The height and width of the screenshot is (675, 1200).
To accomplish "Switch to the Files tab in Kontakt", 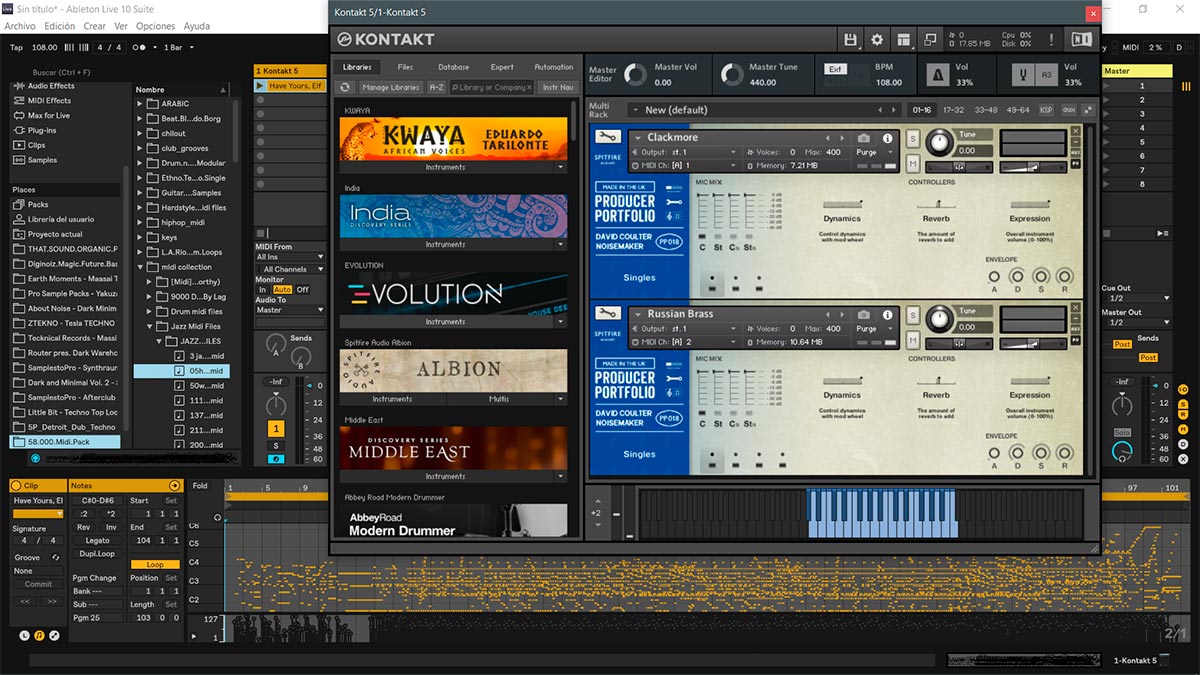I will 405,67.
